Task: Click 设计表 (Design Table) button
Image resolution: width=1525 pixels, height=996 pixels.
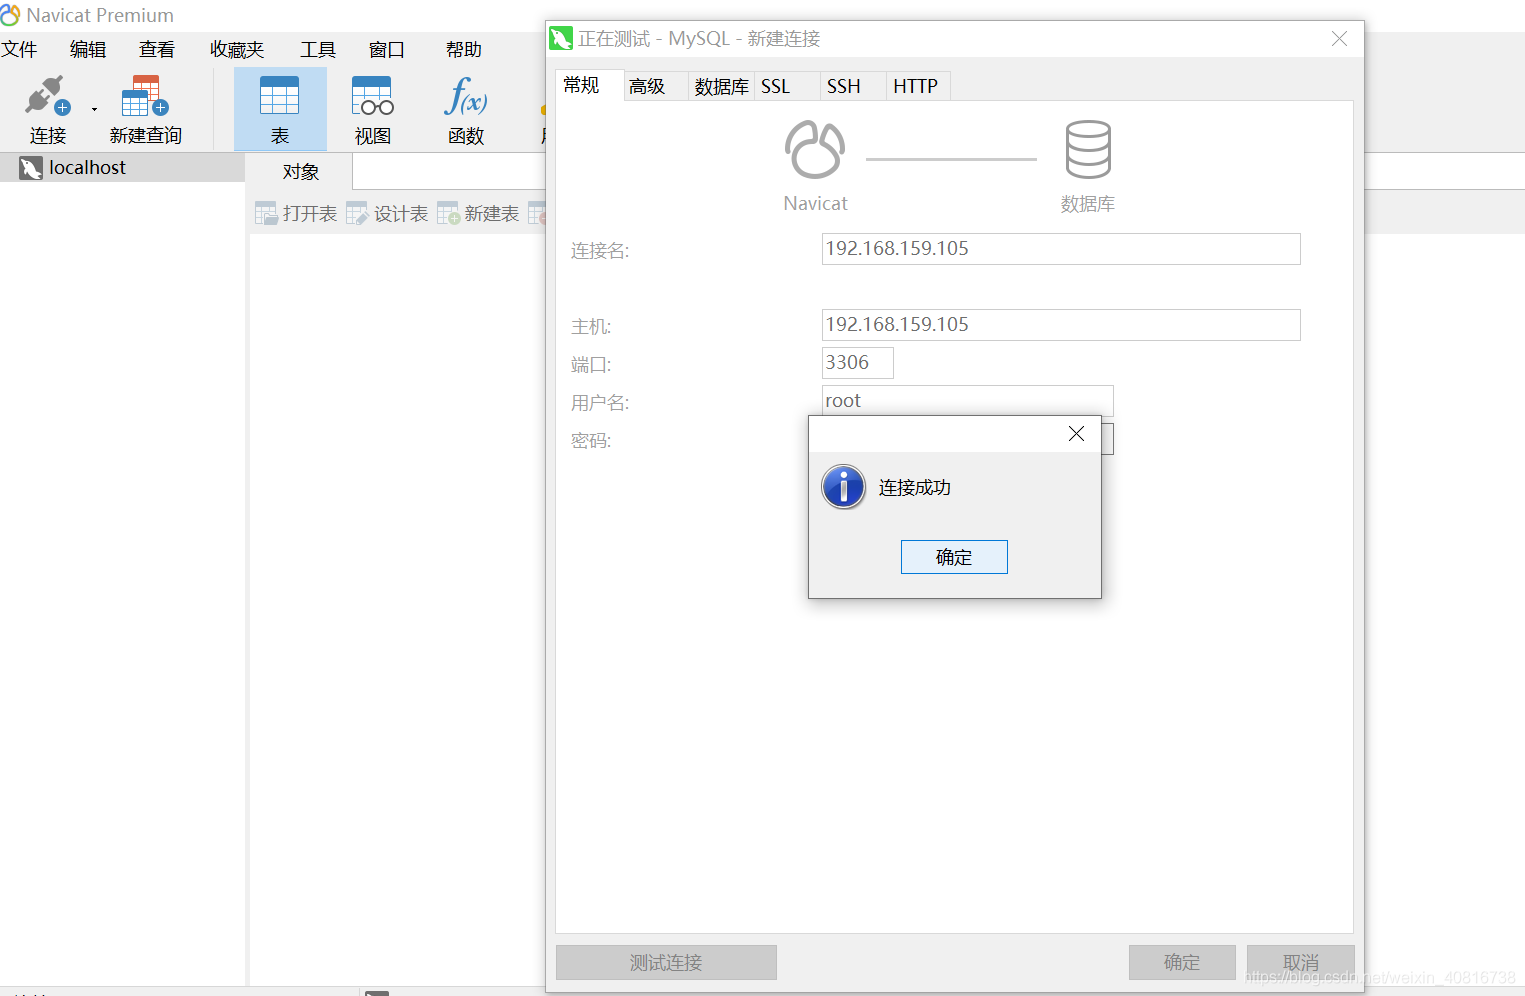Action: click(x=387, y=213)
